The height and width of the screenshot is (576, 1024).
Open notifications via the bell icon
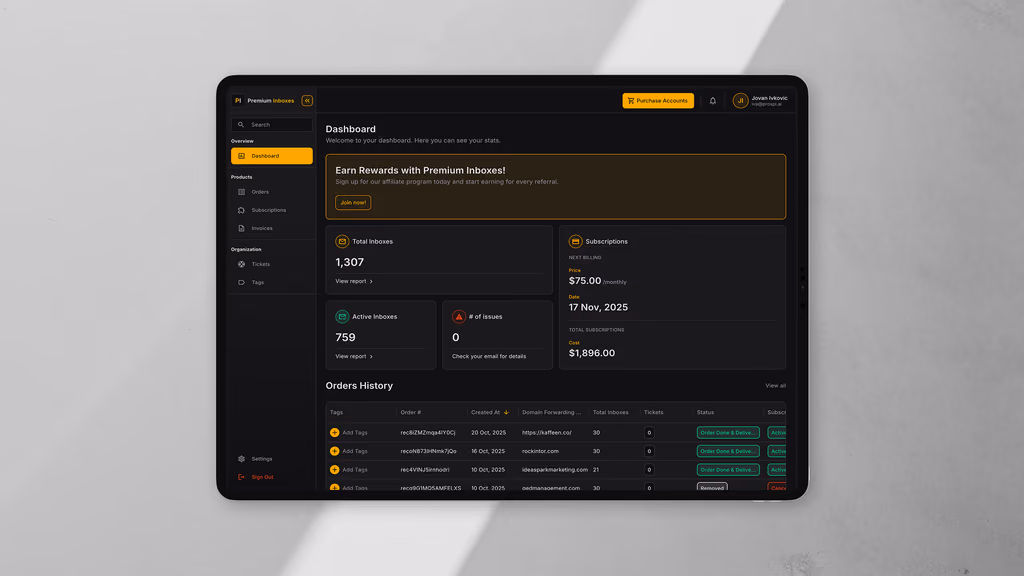712,101
